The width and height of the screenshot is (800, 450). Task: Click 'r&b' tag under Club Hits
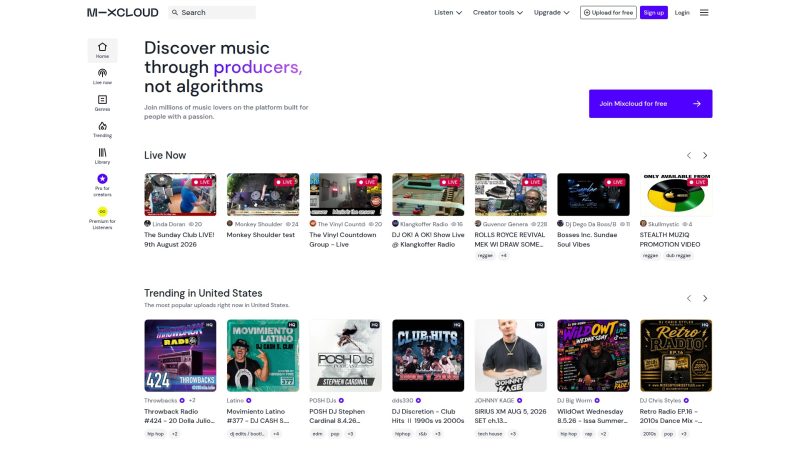click(422, 434)
